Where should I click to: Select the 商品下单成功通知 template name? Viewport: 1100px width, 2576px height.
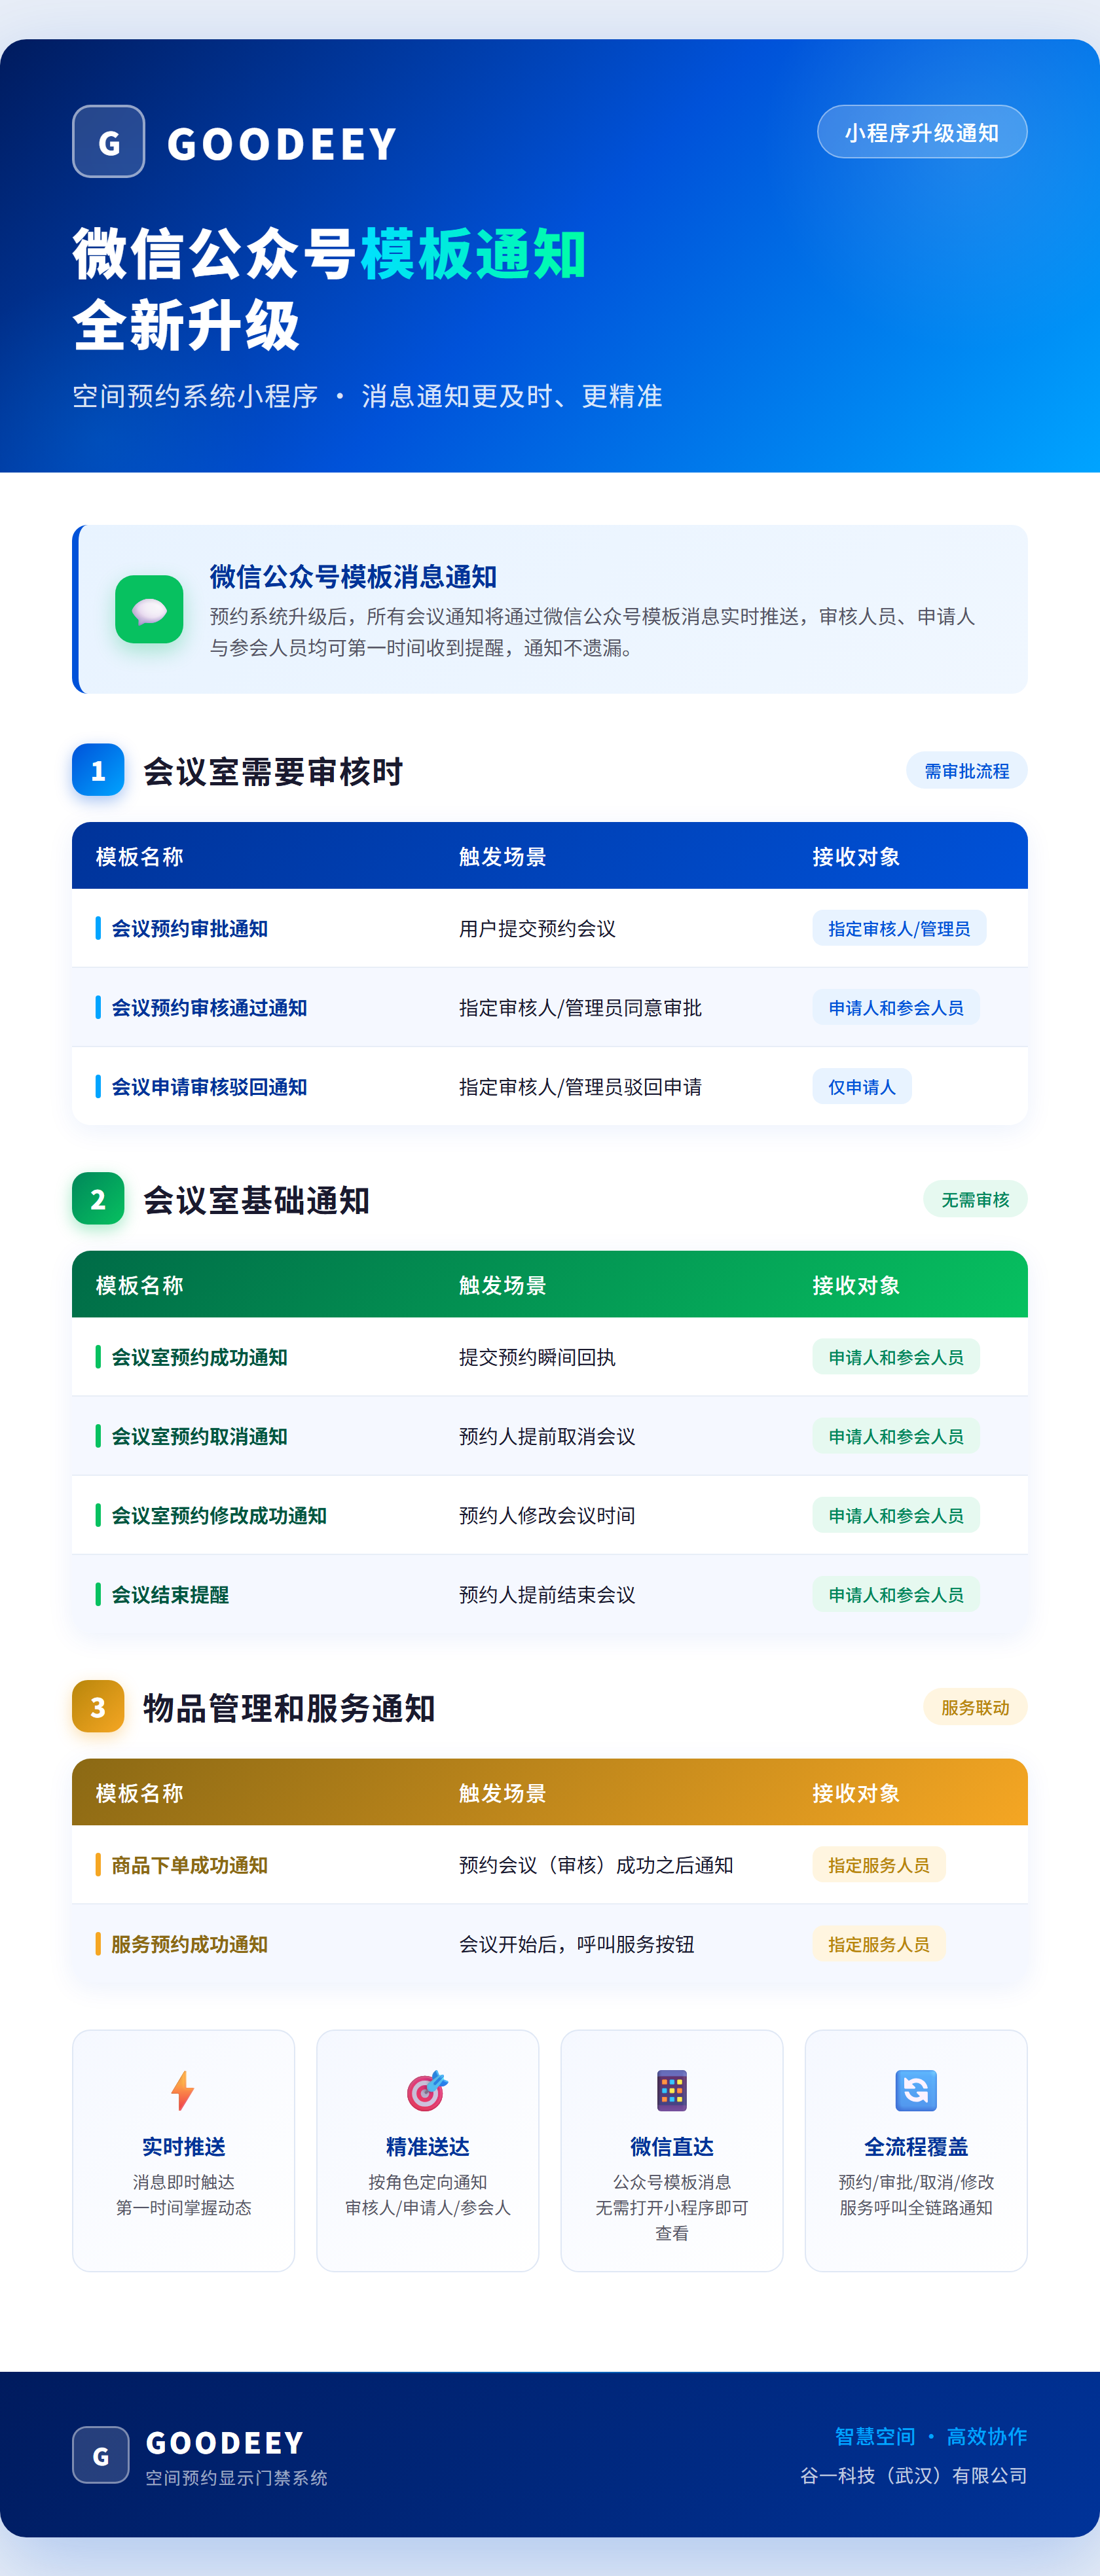click(189, 1864)
